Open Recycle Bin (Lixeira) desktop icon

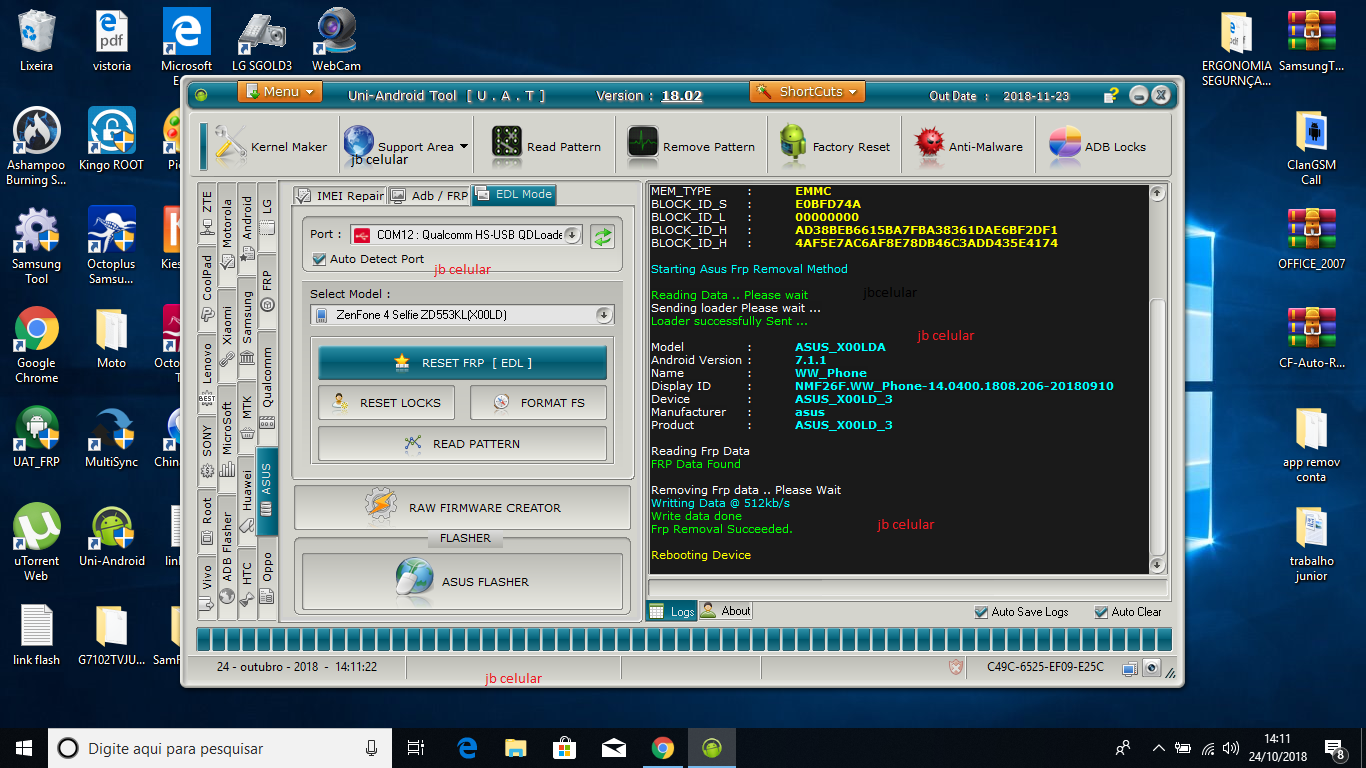[x=37, y=41]
